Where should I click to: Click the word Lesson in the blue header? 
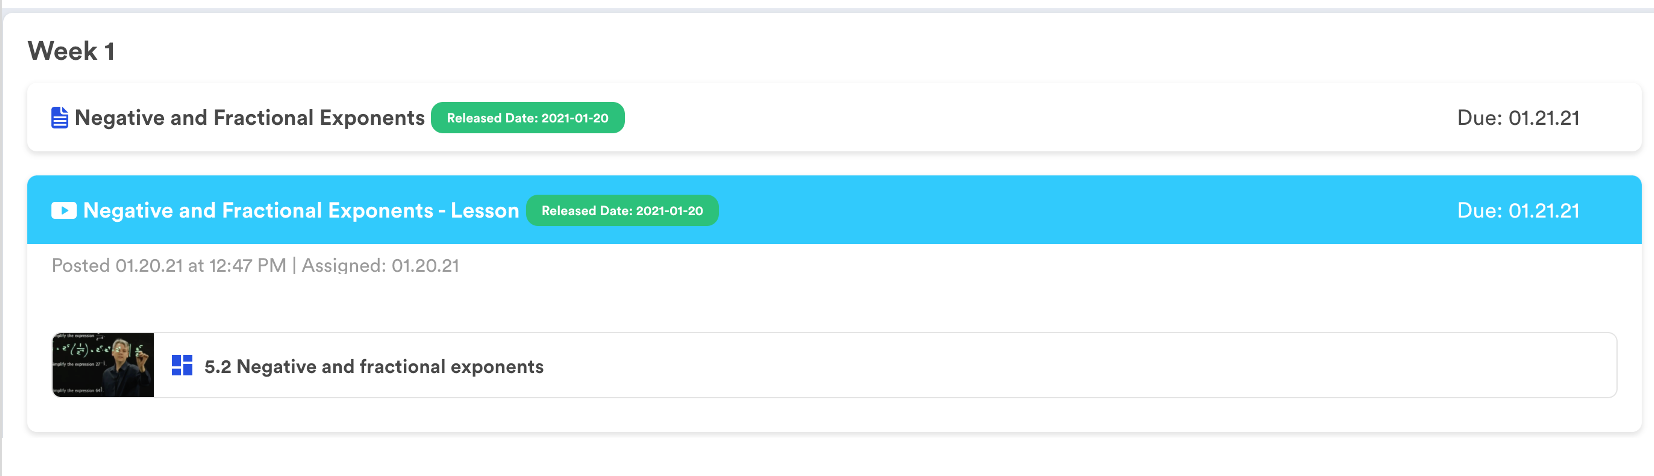485,211
